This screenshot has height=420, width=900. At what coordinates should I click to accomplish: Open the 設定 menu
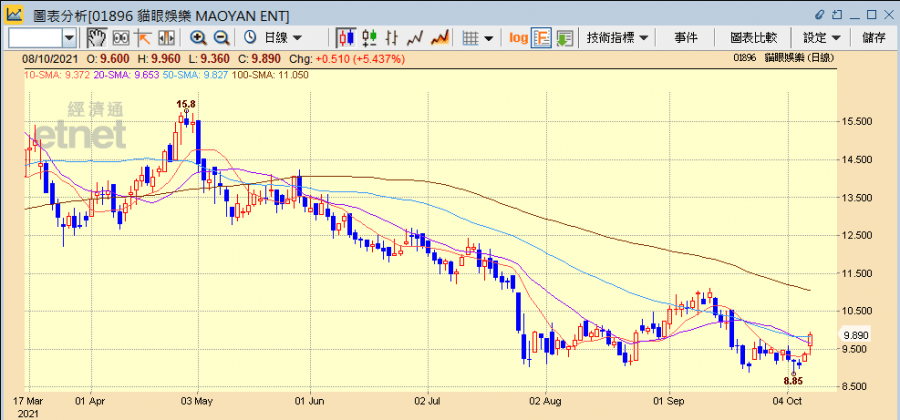click(822, 38)
